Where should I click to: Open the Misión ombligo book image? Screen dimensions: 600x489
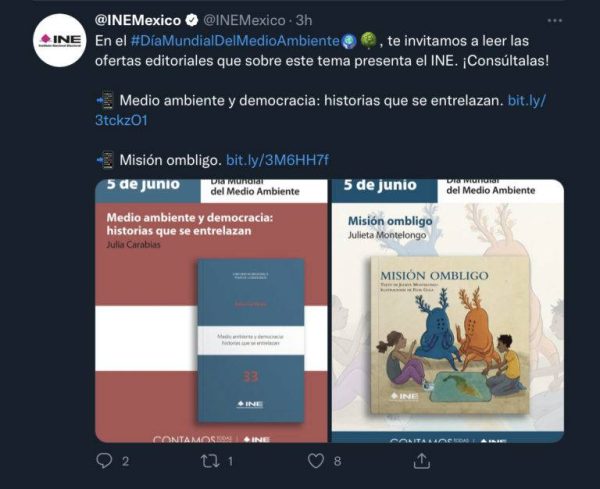click(x=448, y=311)
